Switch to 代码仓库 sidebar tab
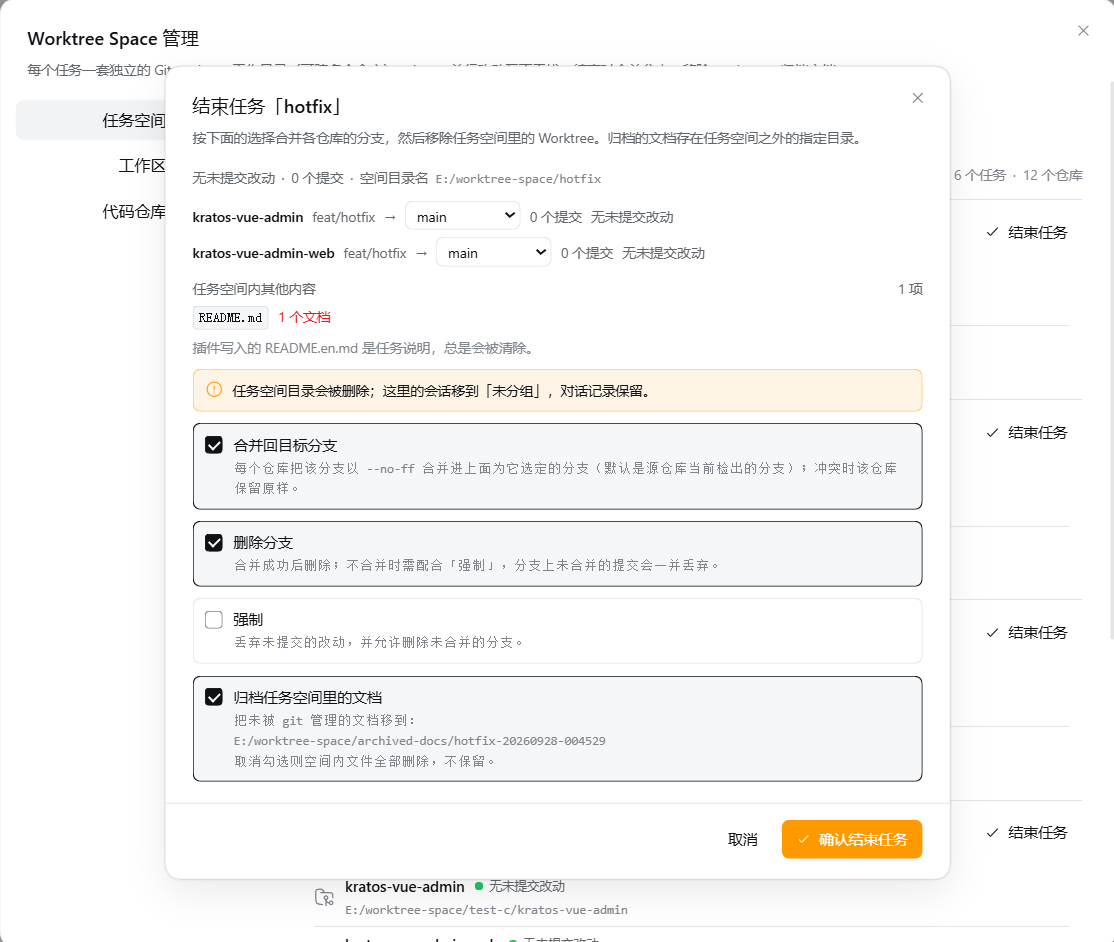1114x942 pixels. click(134, 212)
